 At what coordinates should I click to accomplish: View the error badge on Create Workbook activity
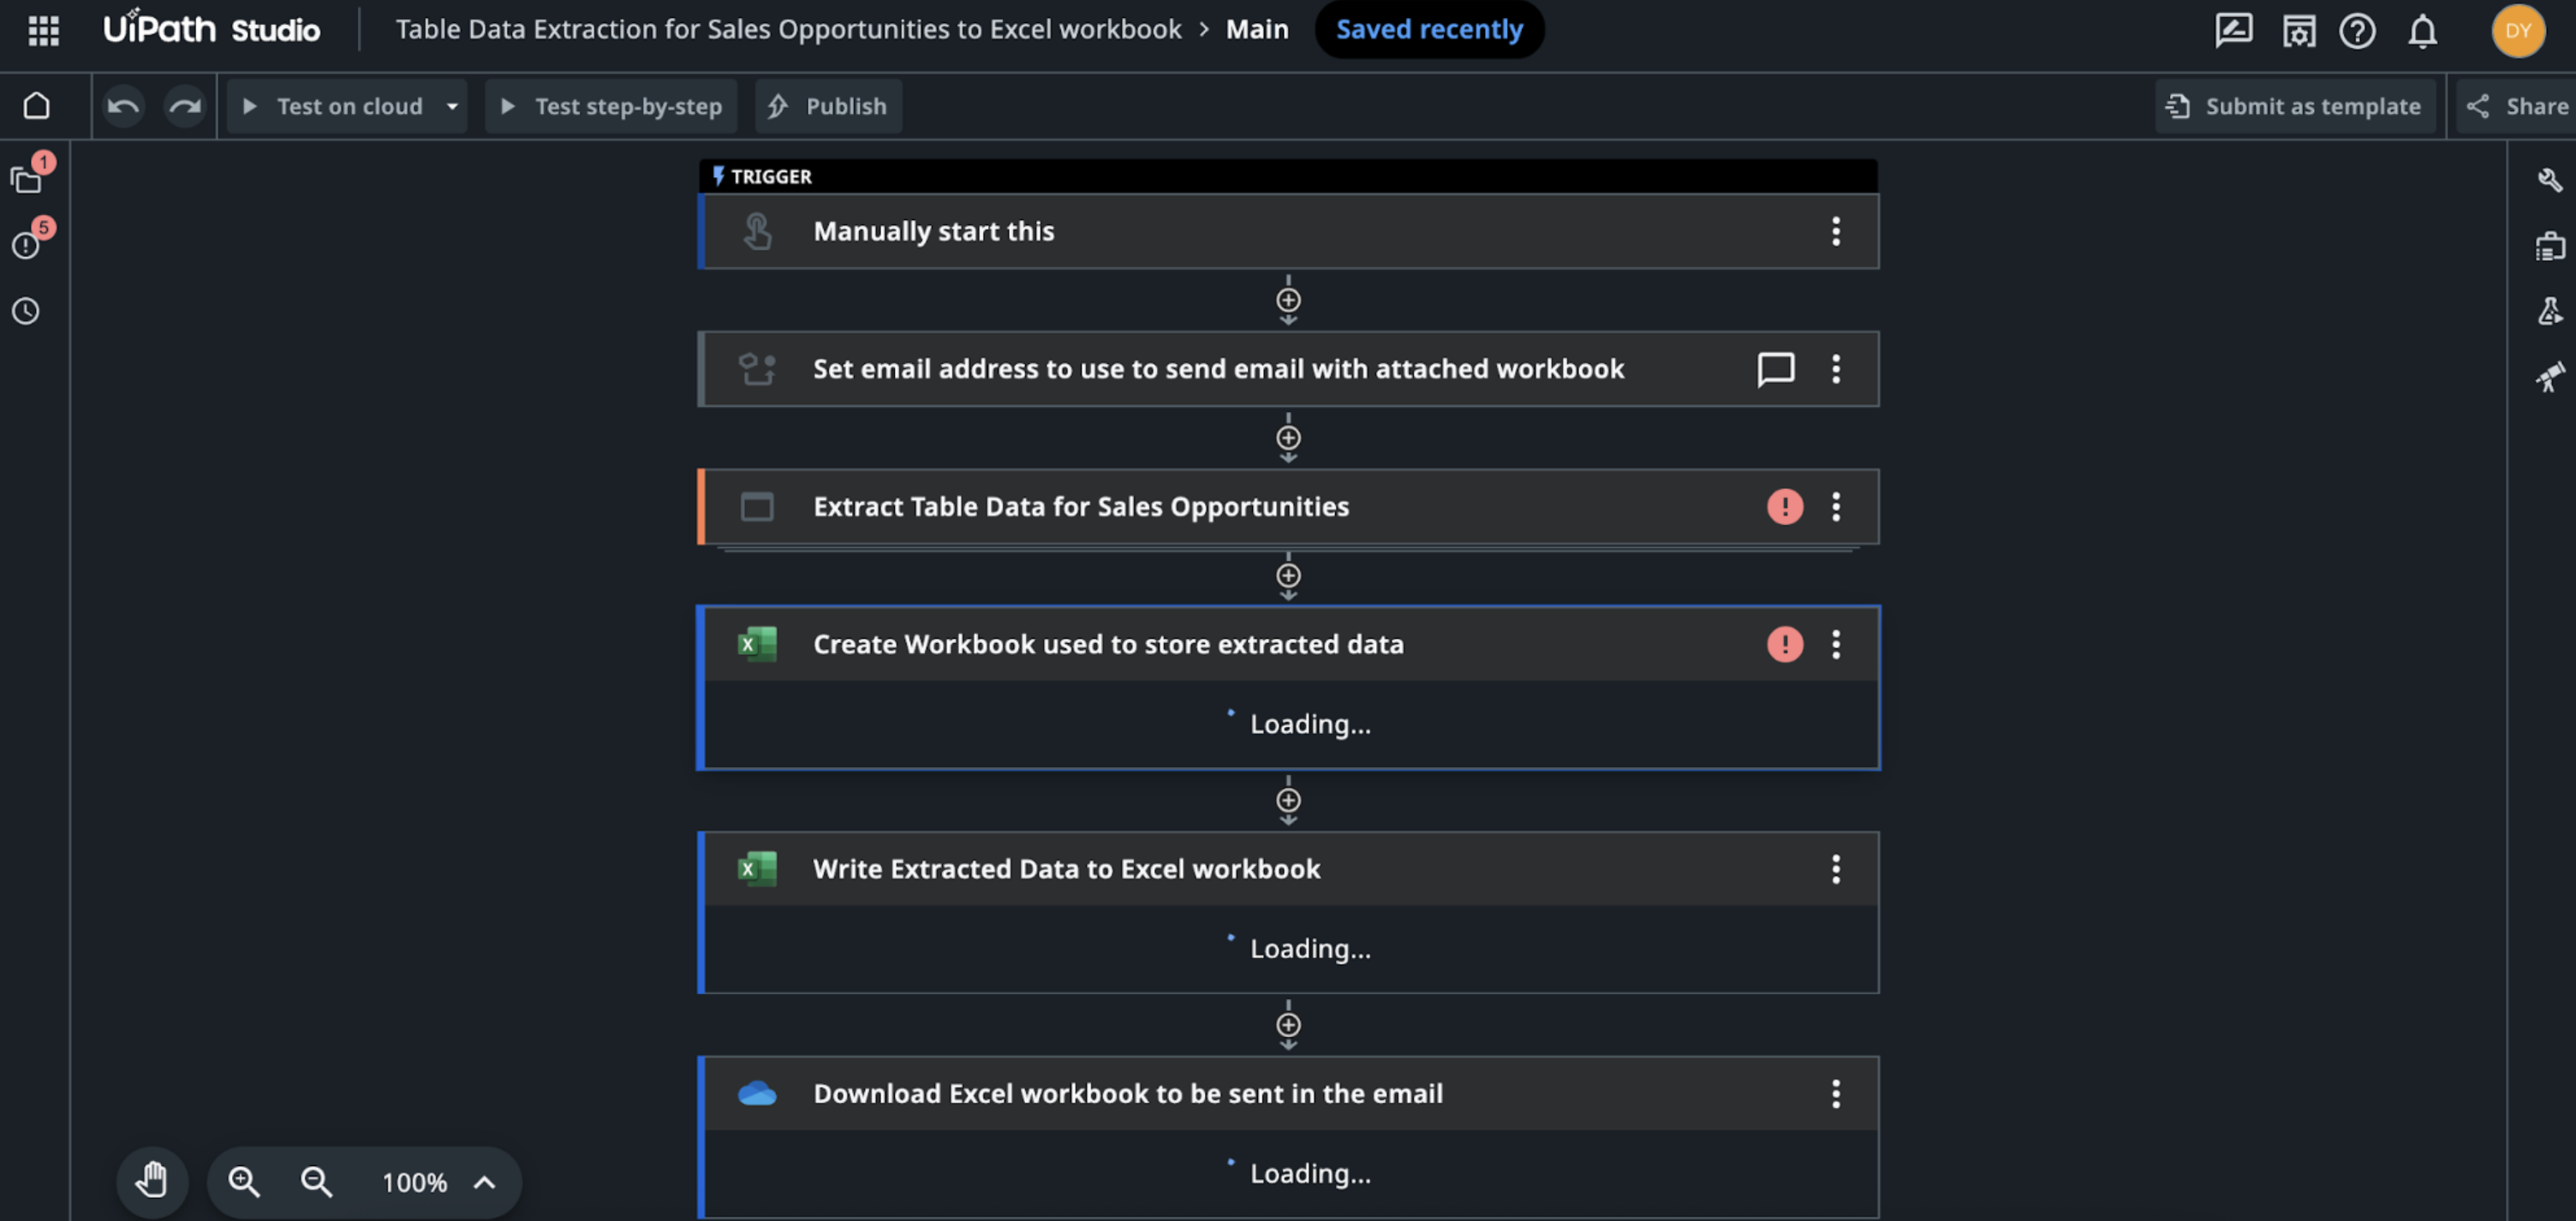coord(1786,645)
